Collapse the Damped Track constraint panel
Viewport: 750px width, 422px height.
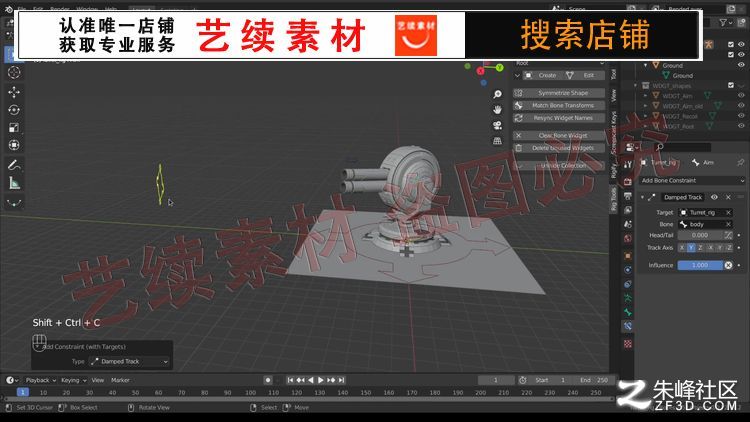pos(642,197)
